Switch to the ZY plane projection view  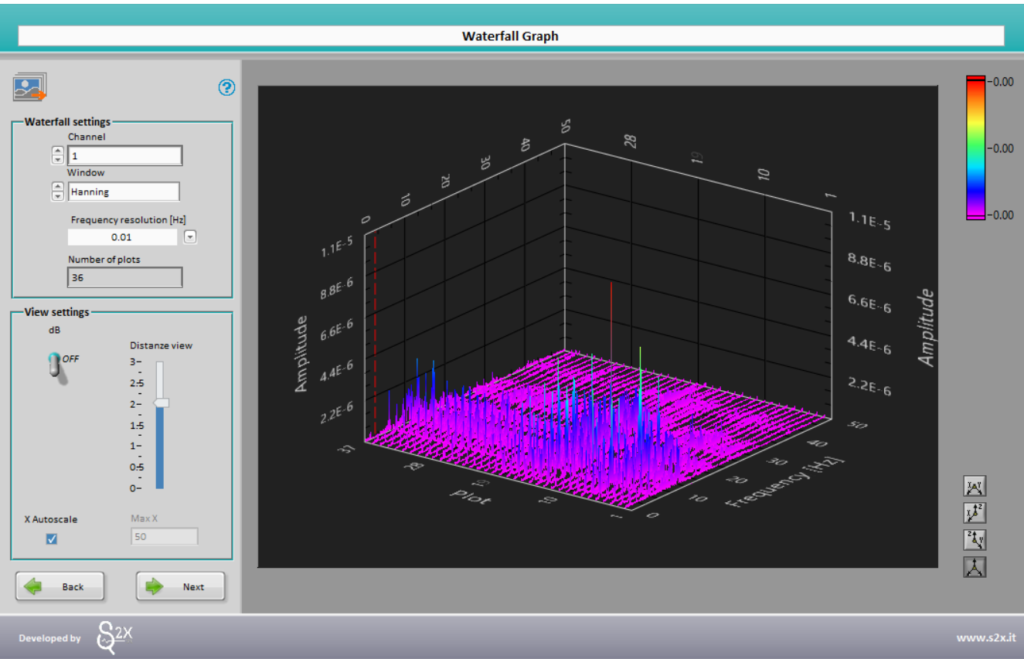click(x=974, y=540)
